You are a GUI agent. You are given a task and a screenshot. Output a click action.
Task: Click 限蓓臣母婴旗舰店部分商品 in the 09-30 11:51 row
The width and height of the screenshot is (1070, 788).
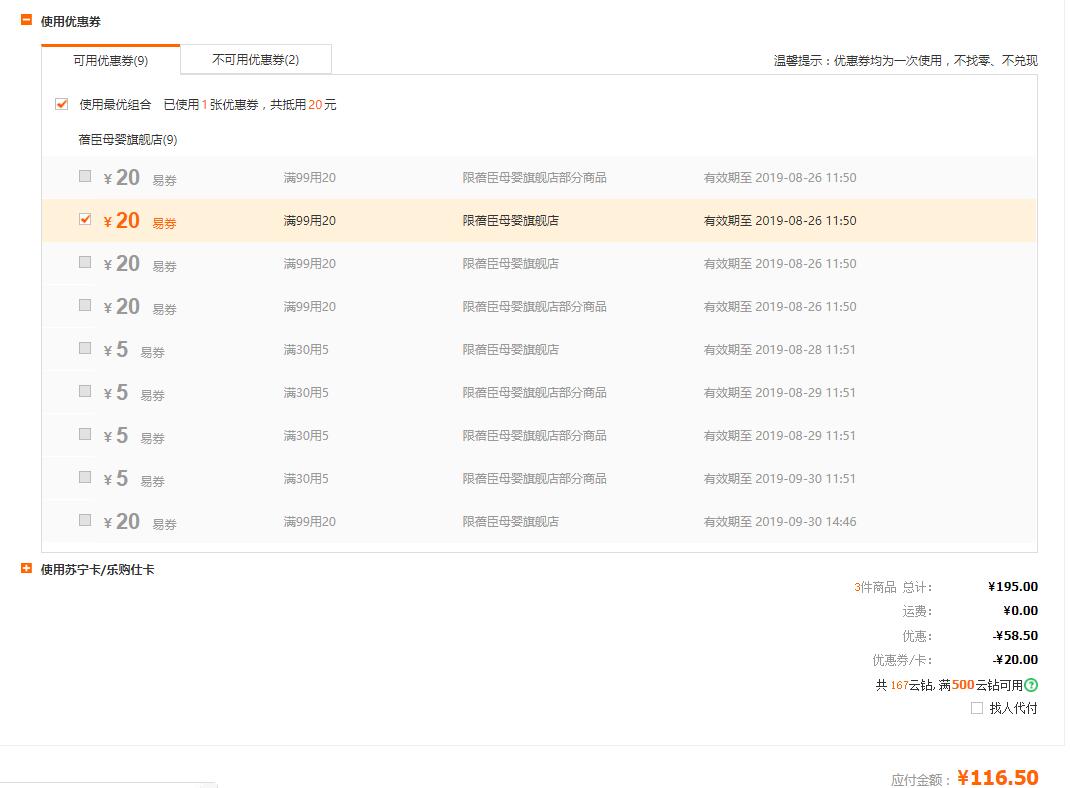click(x=534, y=478)
